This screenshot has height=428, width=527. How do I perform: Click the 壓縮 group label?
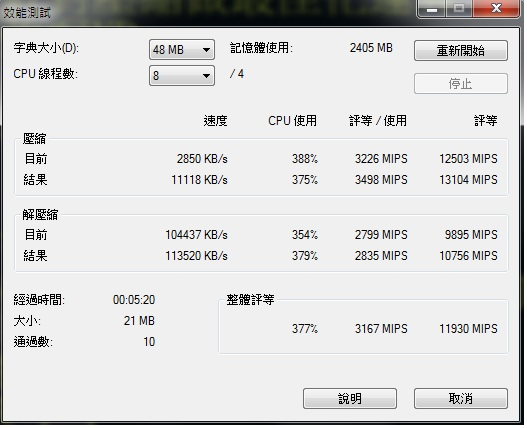34,139
